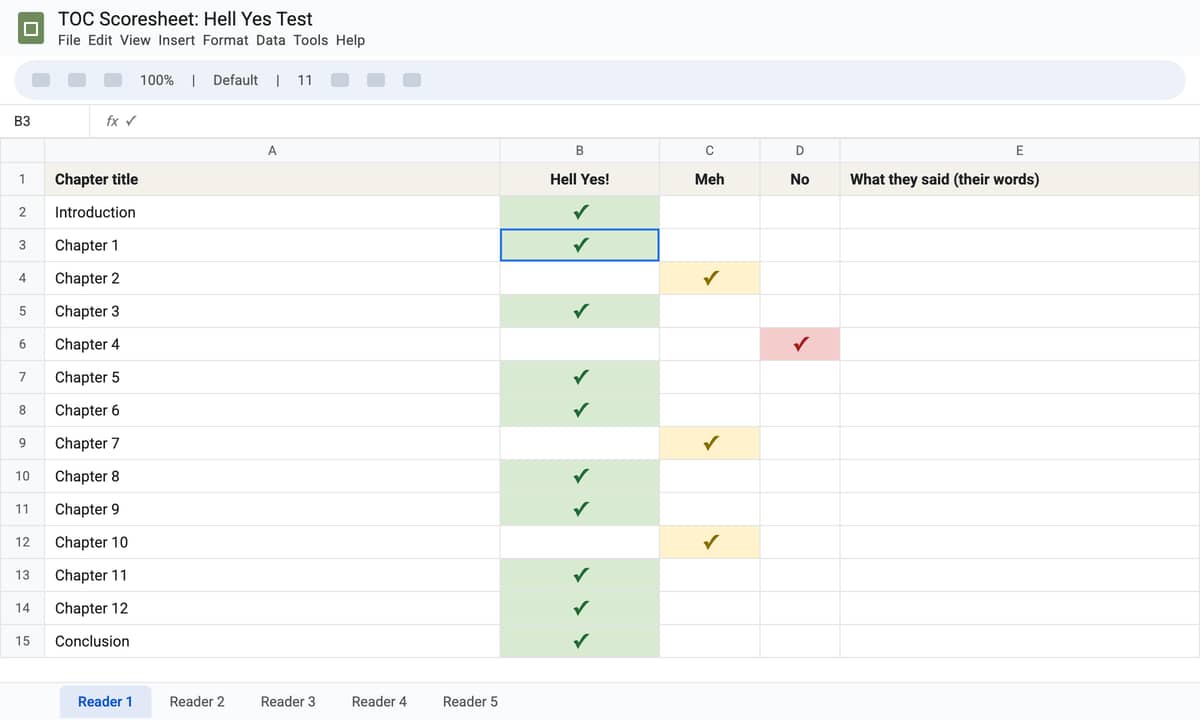Open the Edit menu
This screenshot has height=720, width=1200.
pyautogui.click(x=100, y=40)
